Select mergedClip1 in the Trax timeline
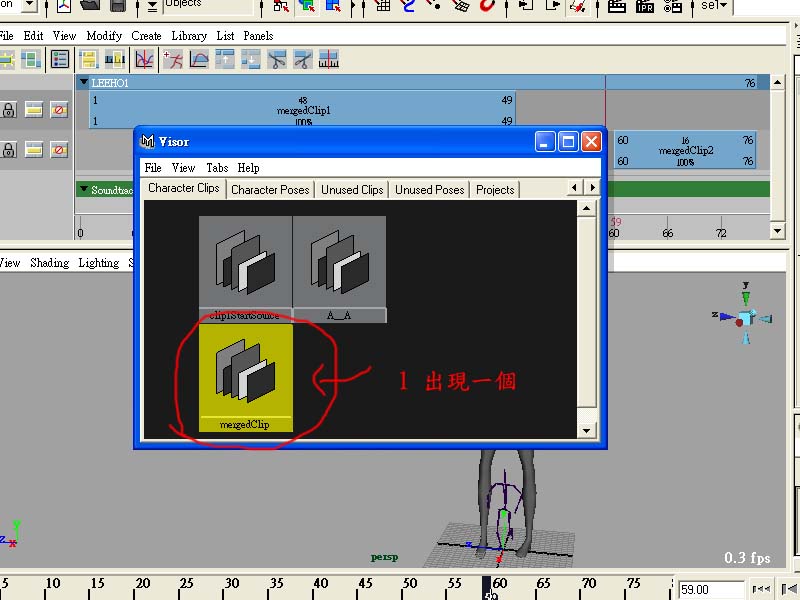 click(303, 110)
